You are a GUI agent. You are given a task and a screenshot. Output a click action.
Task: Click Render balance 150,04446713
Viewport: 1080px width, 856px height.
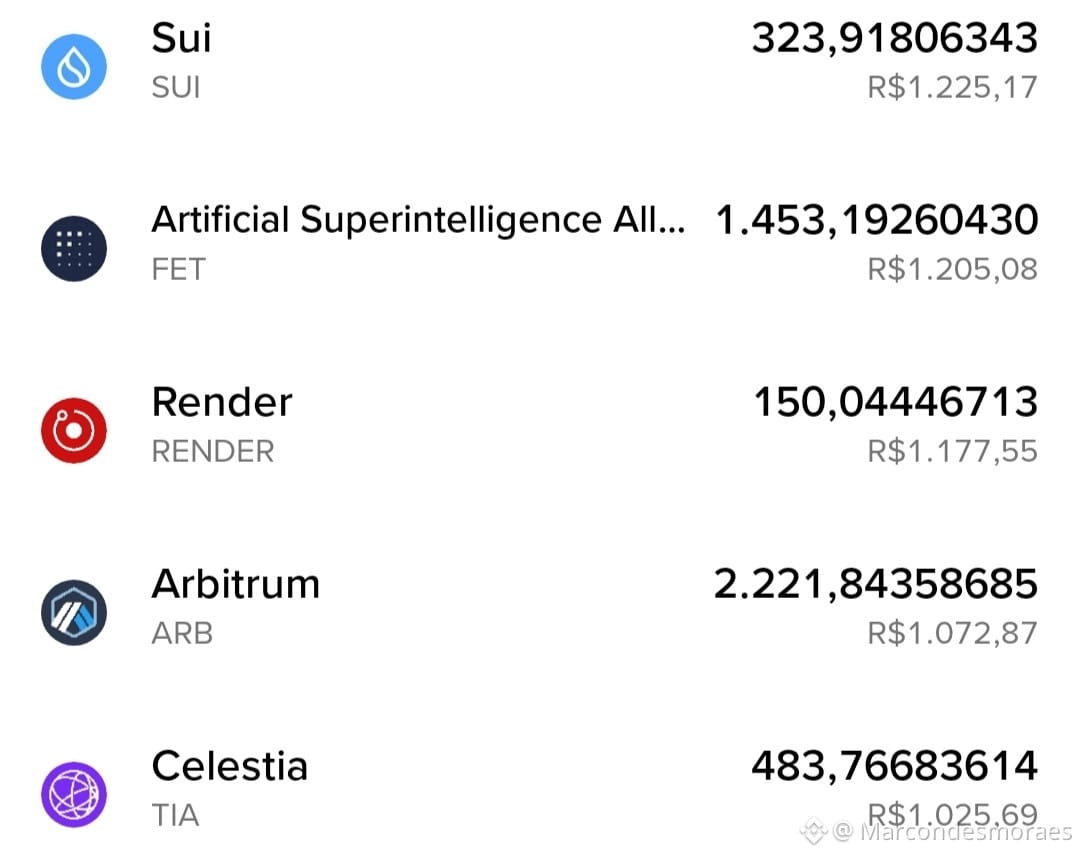pos(895,401)
